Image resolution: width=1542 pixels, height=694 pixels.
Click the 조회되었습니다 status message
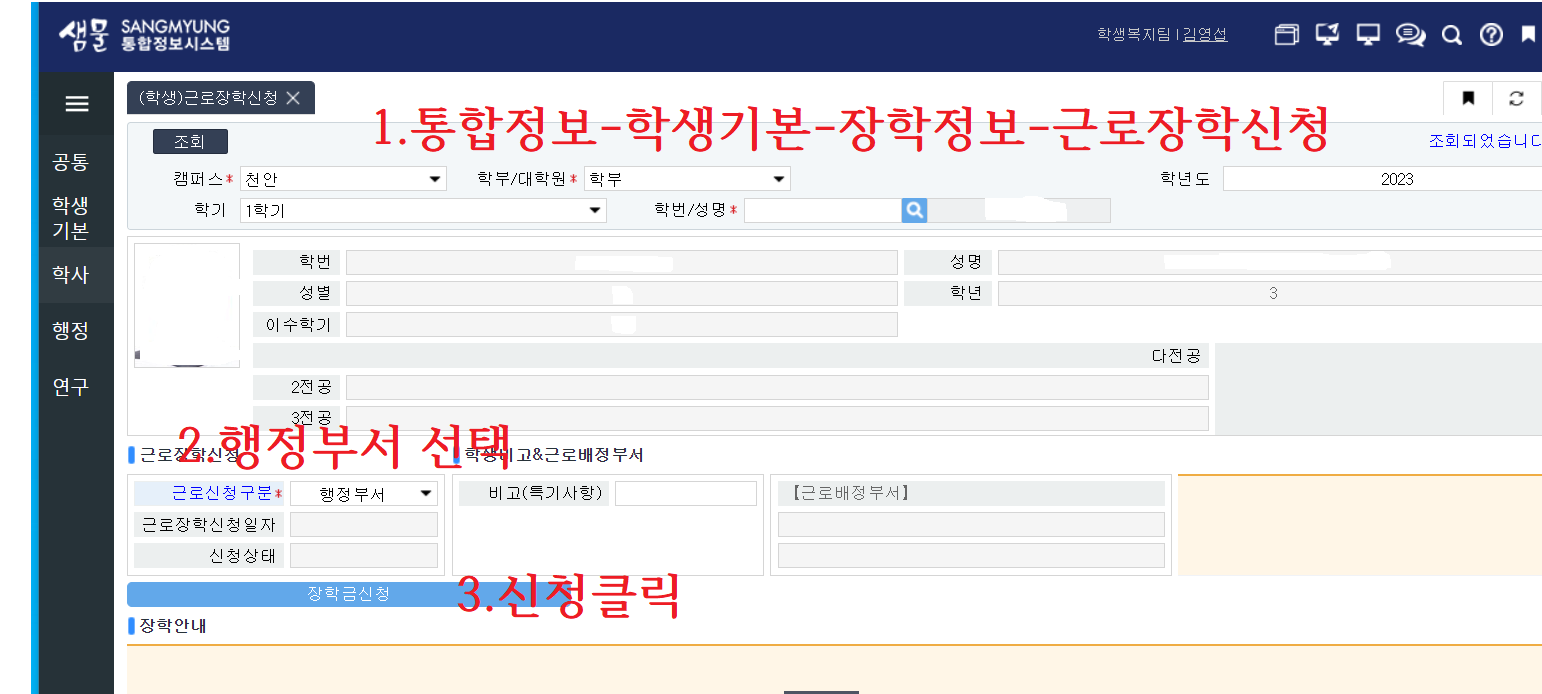tap(1485, 141)
